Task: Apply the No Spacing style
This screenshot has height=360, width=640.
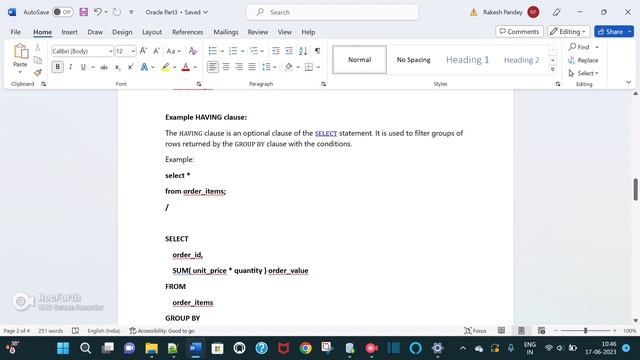Action: pyautogui.click(x=413, y=60)
